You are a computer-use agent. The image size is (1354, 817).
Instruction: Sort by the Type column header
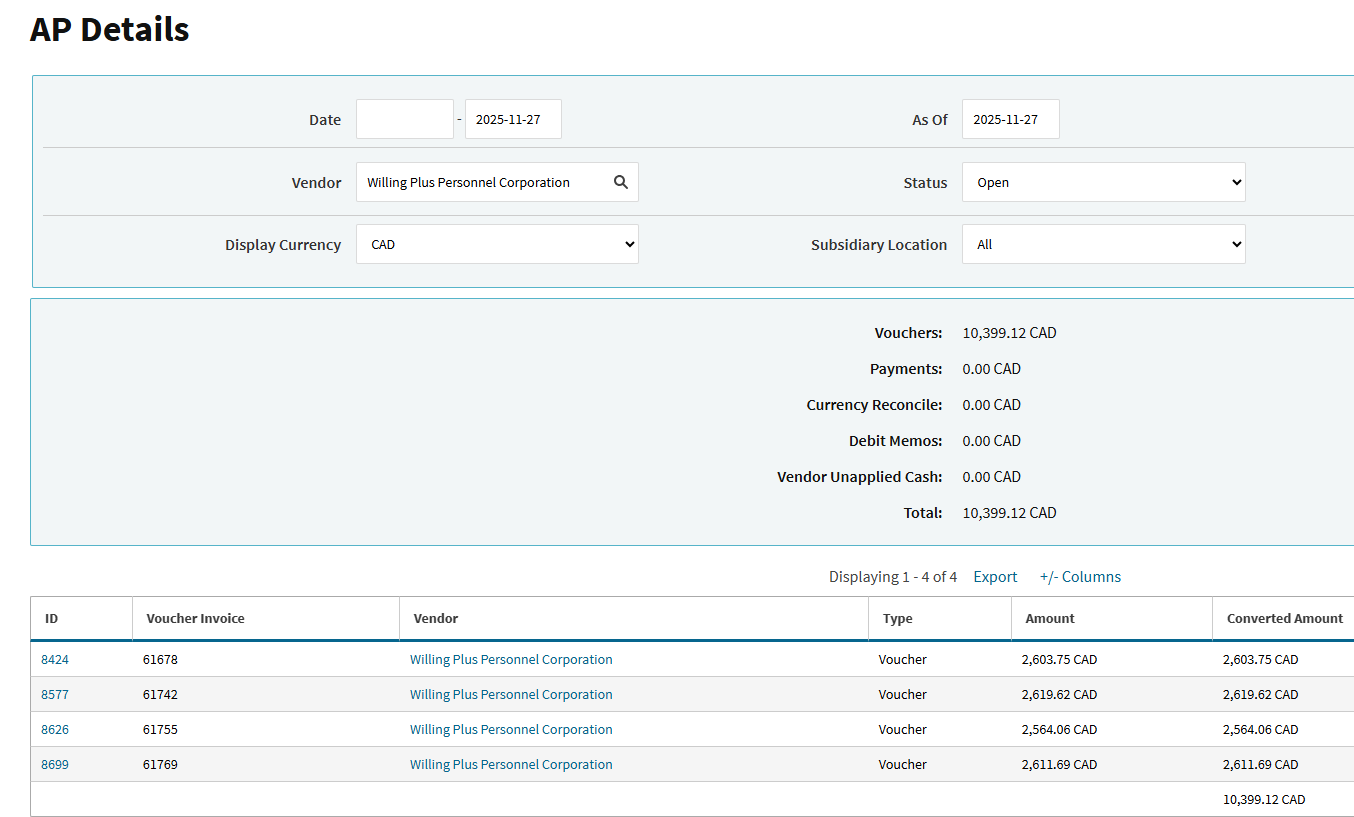click(x=898, y=619)
